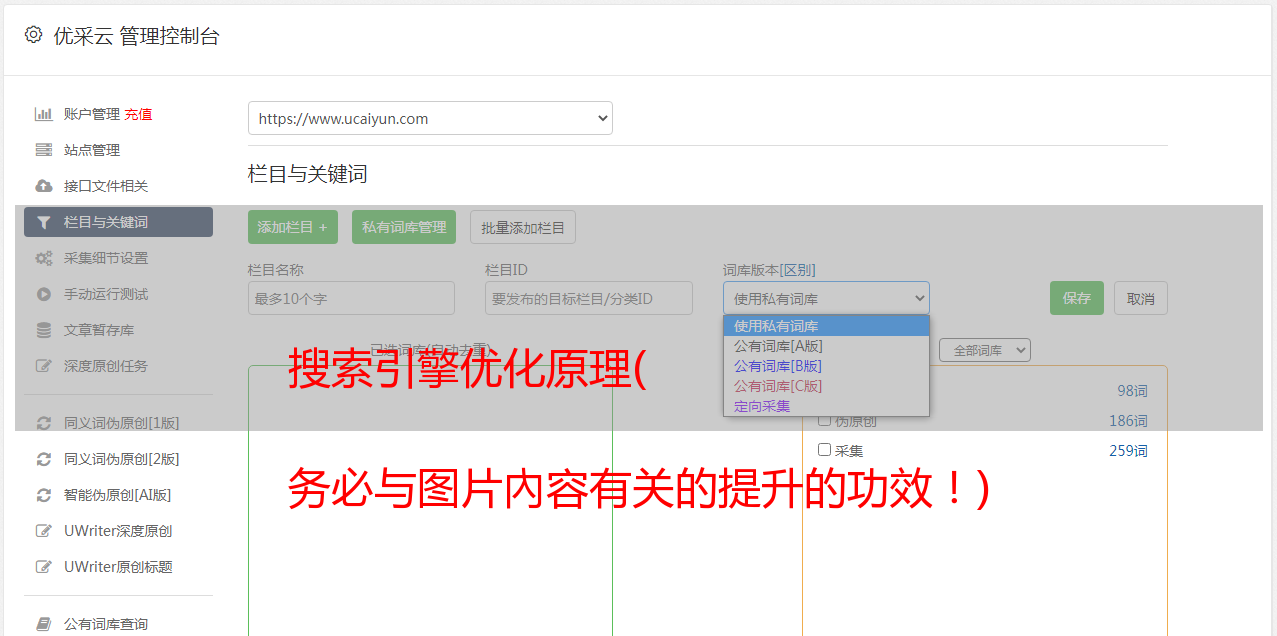The height and width of the screenshot is (636, 1277).
Task: Tick the 采集 checkbox
Action: 825,450
